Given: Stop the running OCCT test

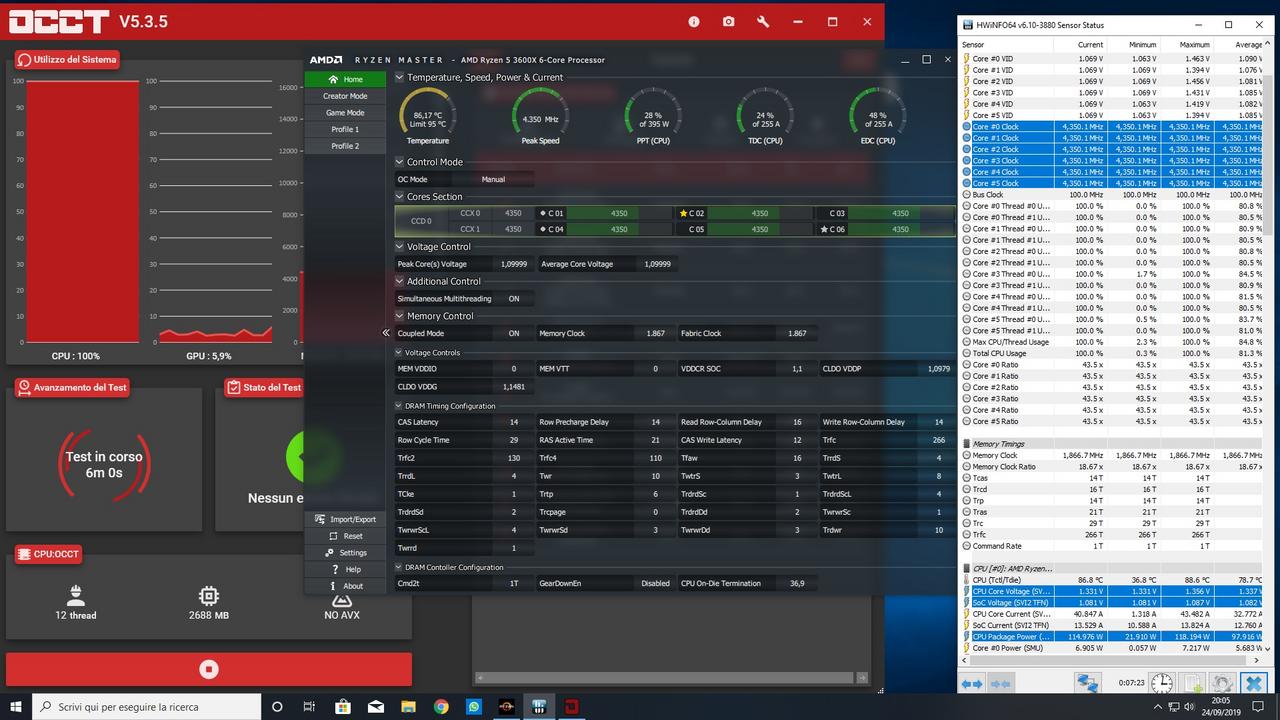Looking at the screenshot, I should click(x=209, y=669).
